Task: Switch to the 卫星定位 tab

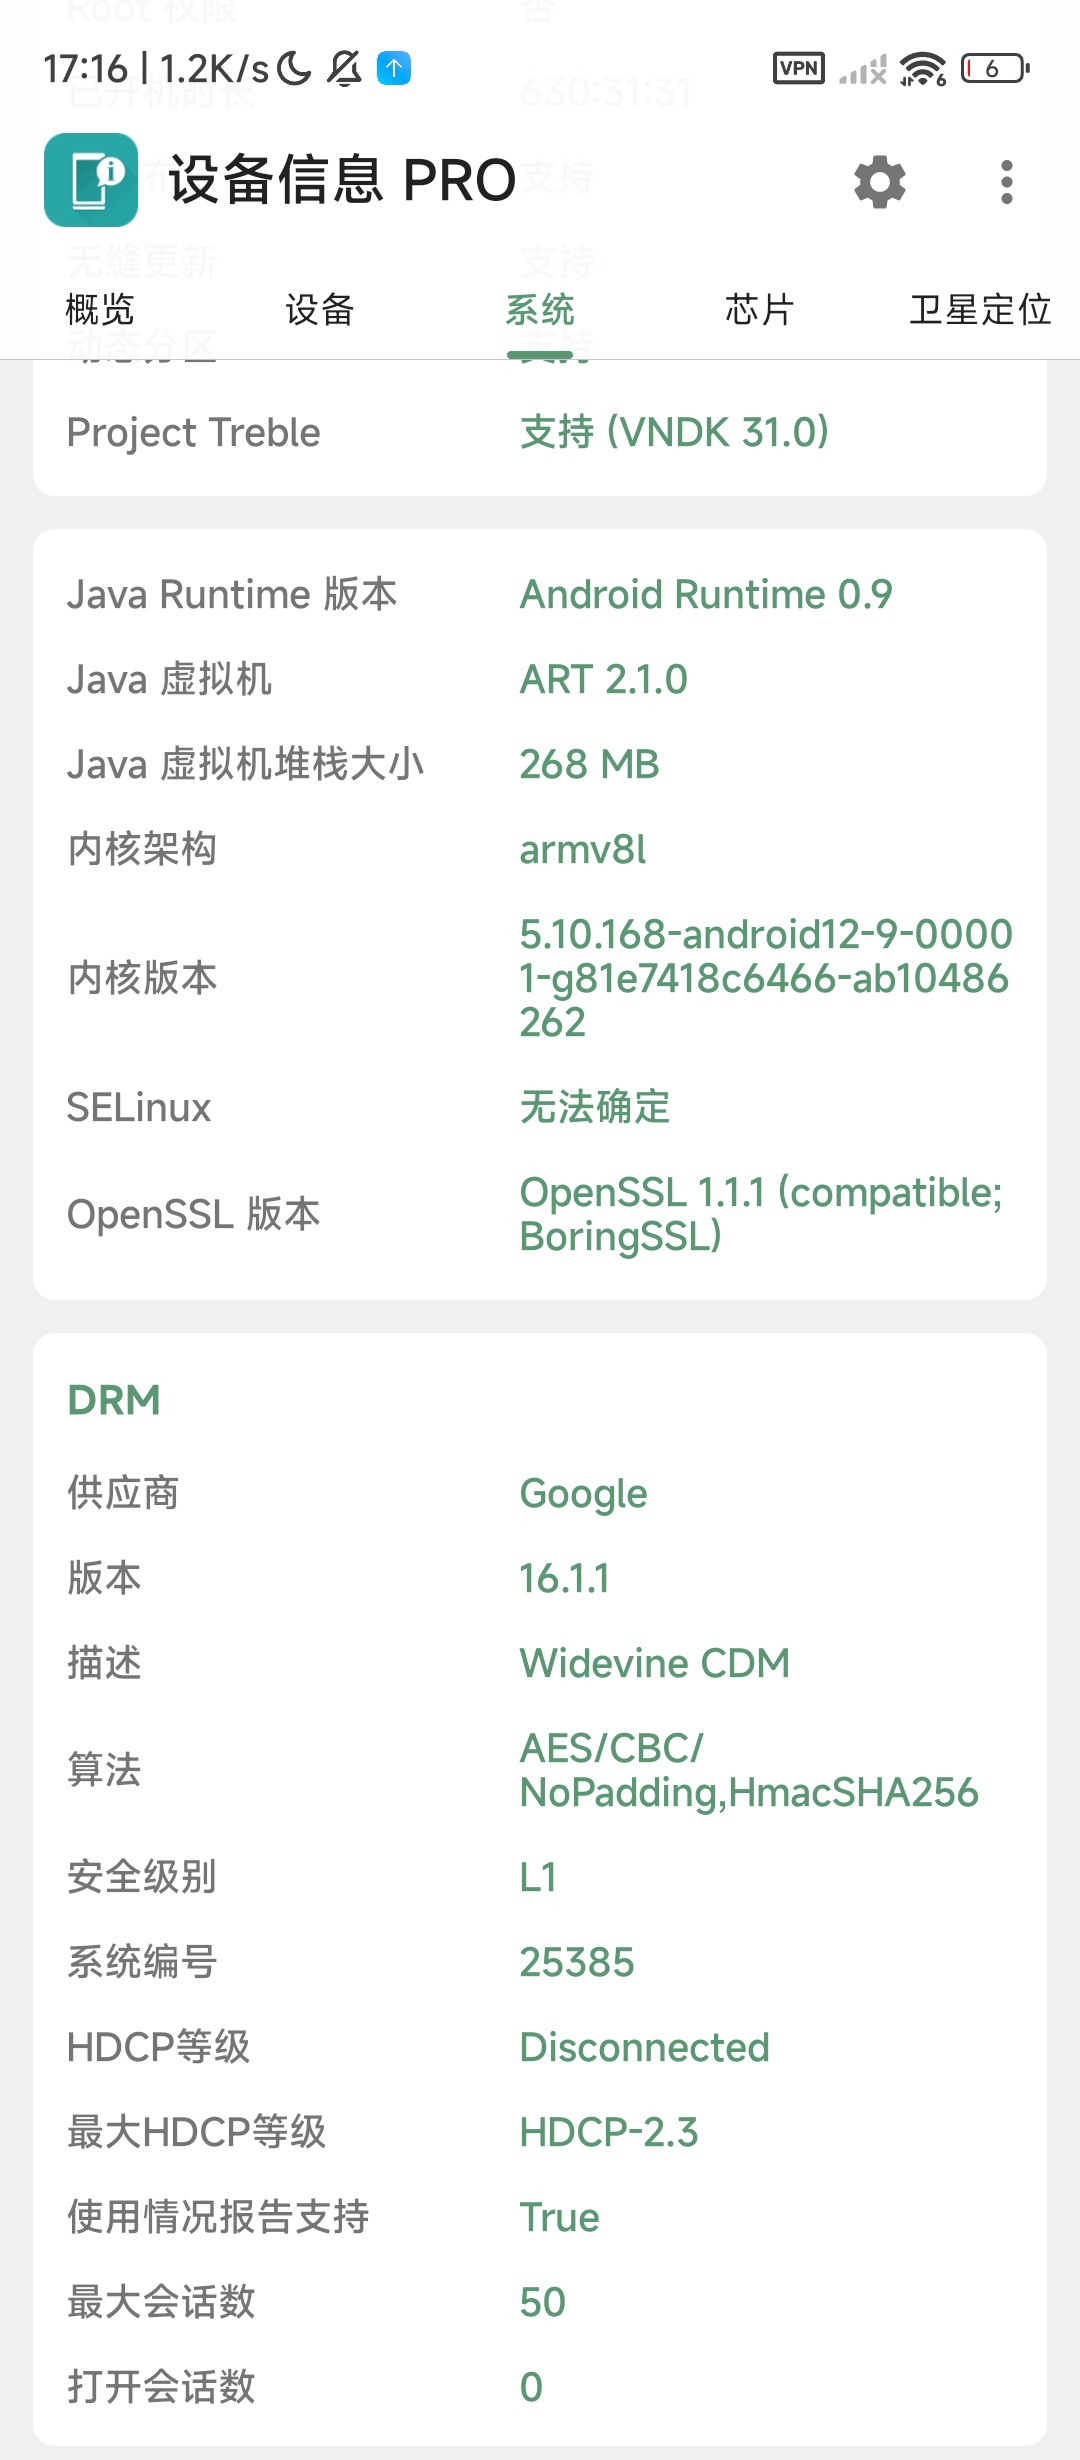Action: pos(980,310)
